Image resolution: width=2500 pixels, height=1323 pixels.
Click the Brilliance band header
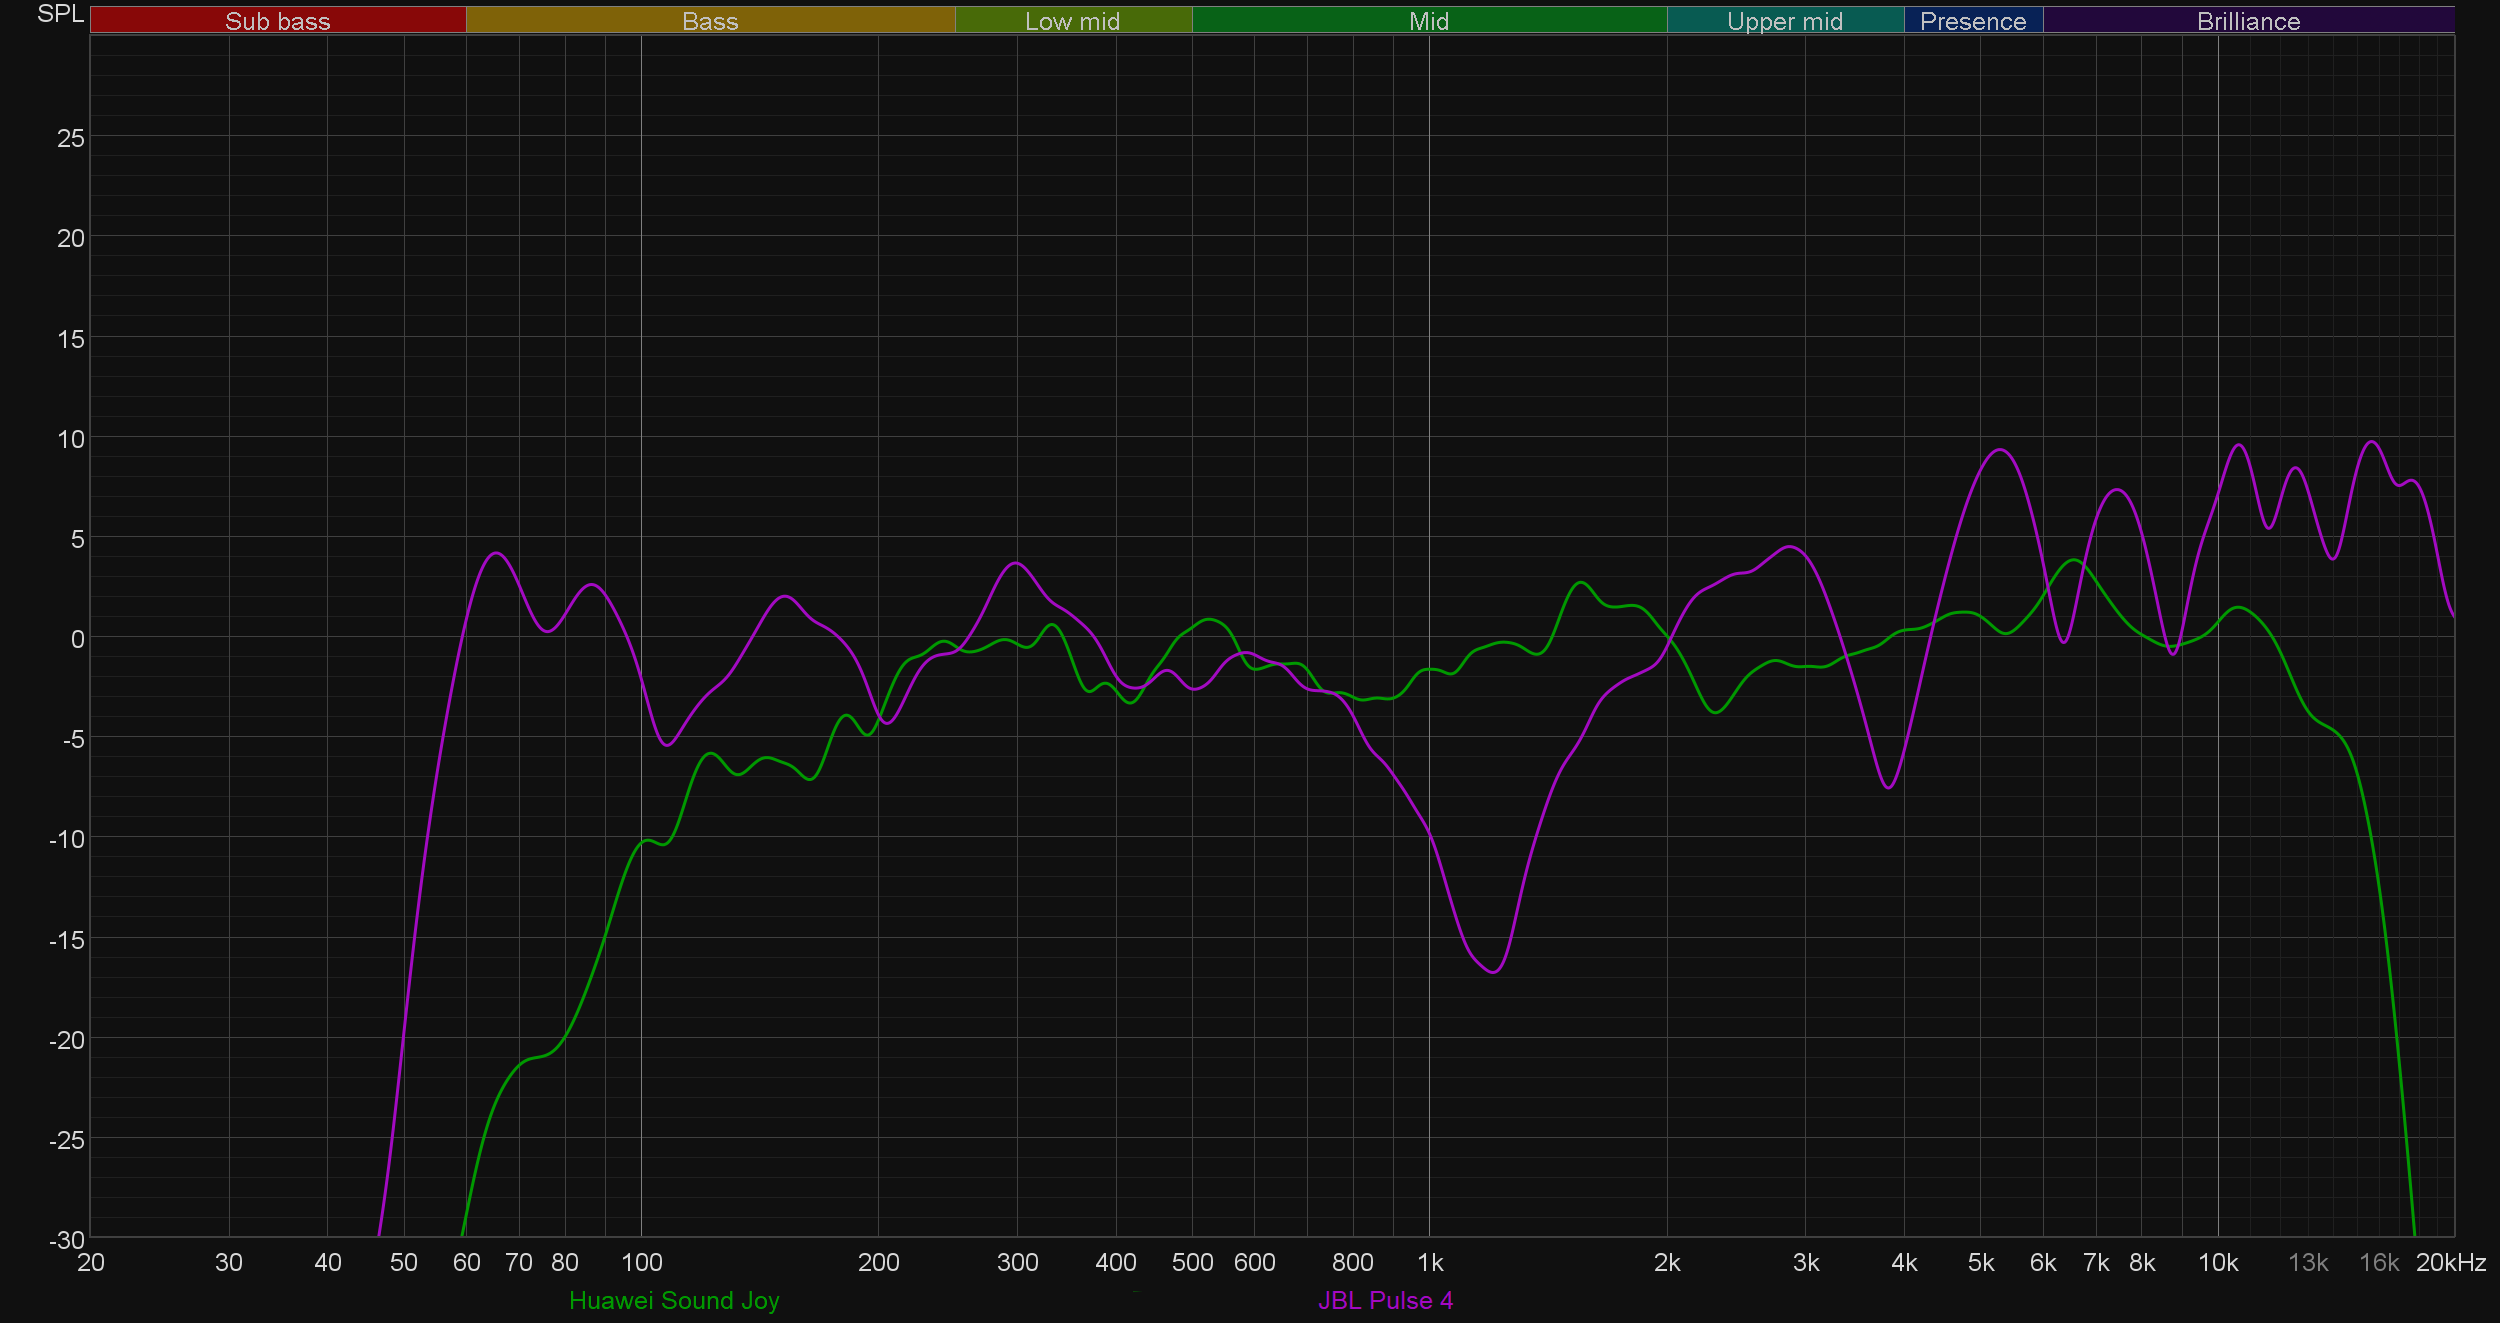tap(2248, 21)
